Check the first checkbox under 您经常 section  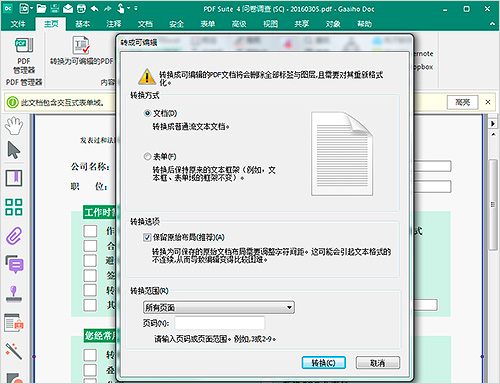click(x=90, y=355)
